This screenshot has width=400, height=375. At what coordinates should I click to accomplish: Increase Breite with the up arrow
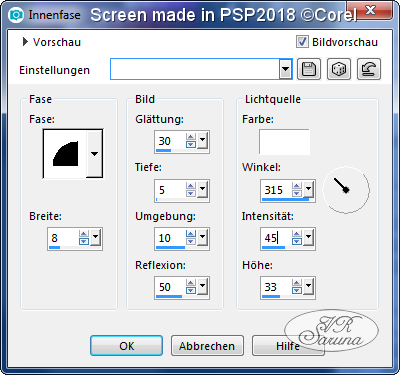[x=84, y=234]
